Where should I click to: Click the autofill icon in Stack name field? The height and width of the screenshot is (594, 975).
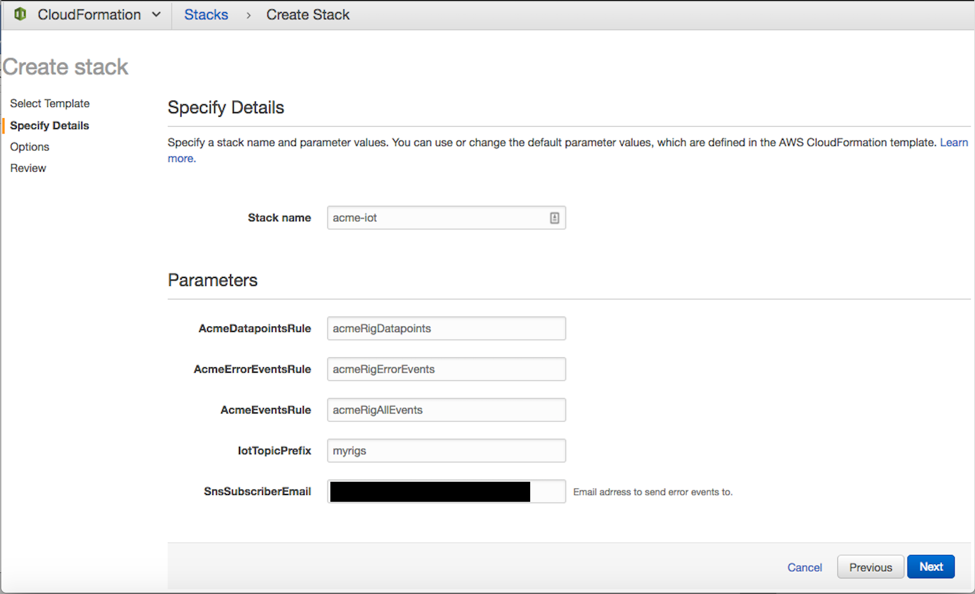point(554,218)
